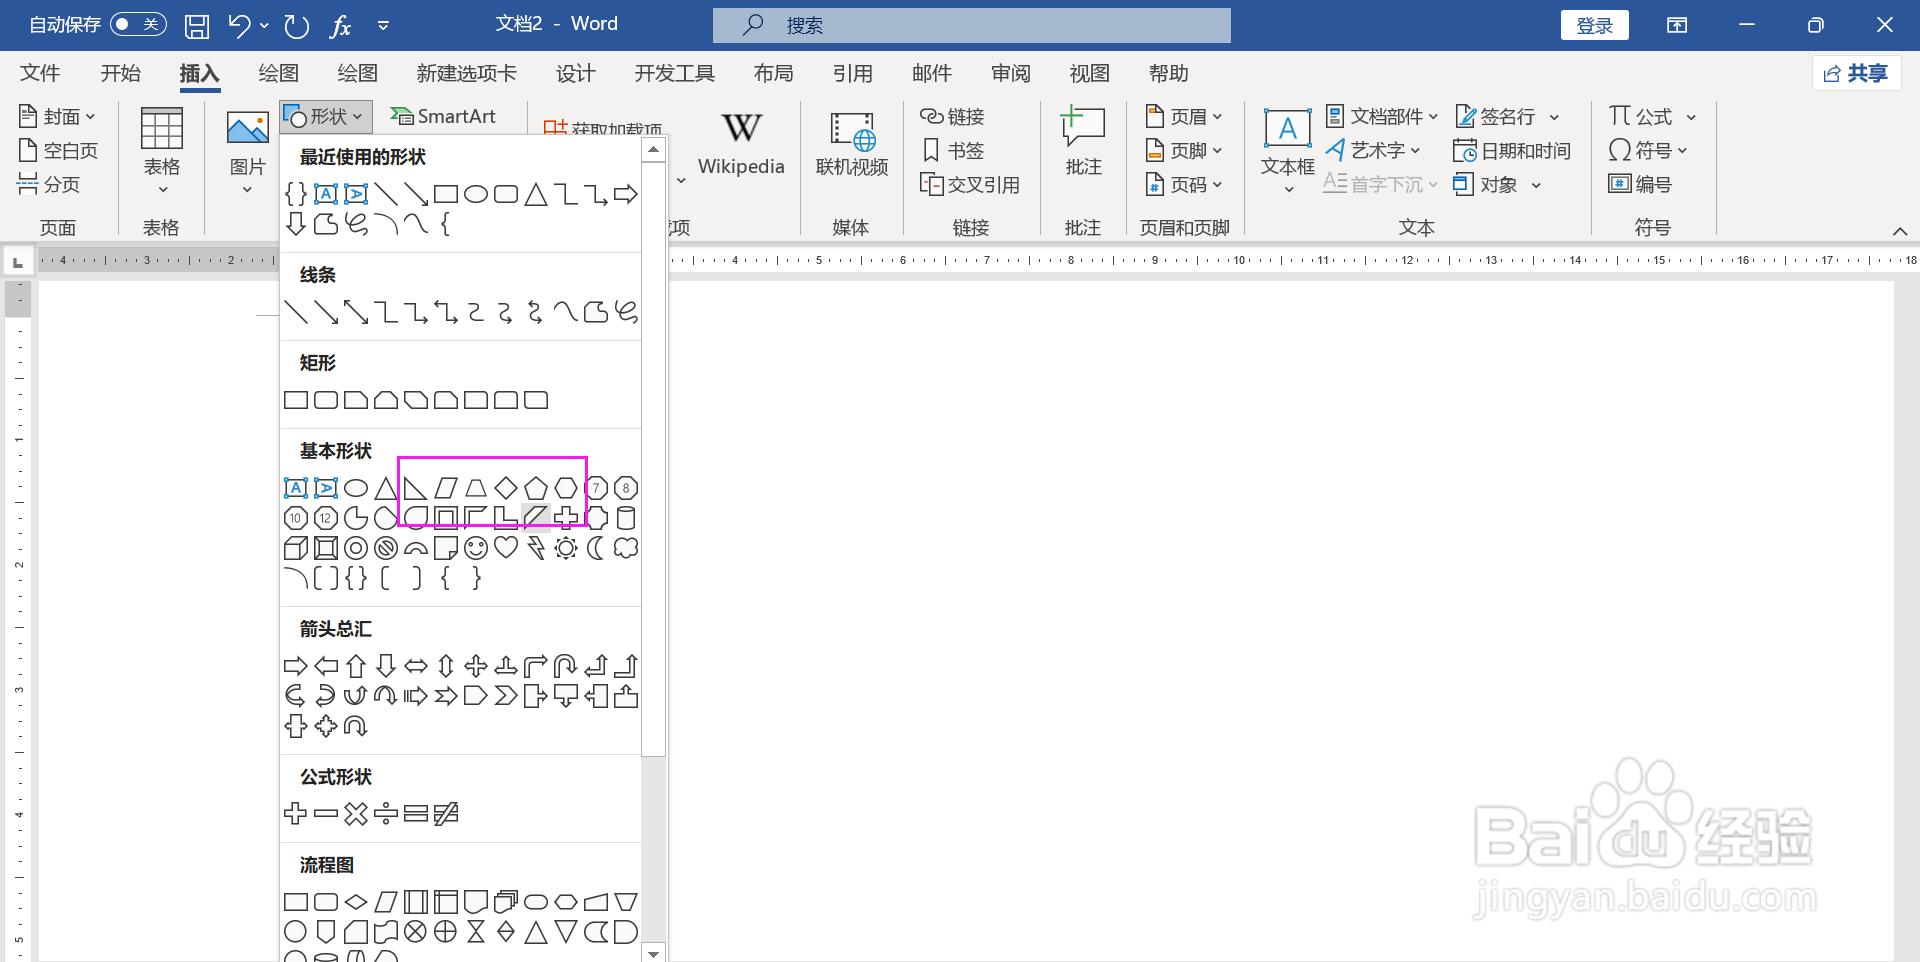Click the 联机视频 online video icon
The image size is (1920, 962).
click(x=852, y=131)
